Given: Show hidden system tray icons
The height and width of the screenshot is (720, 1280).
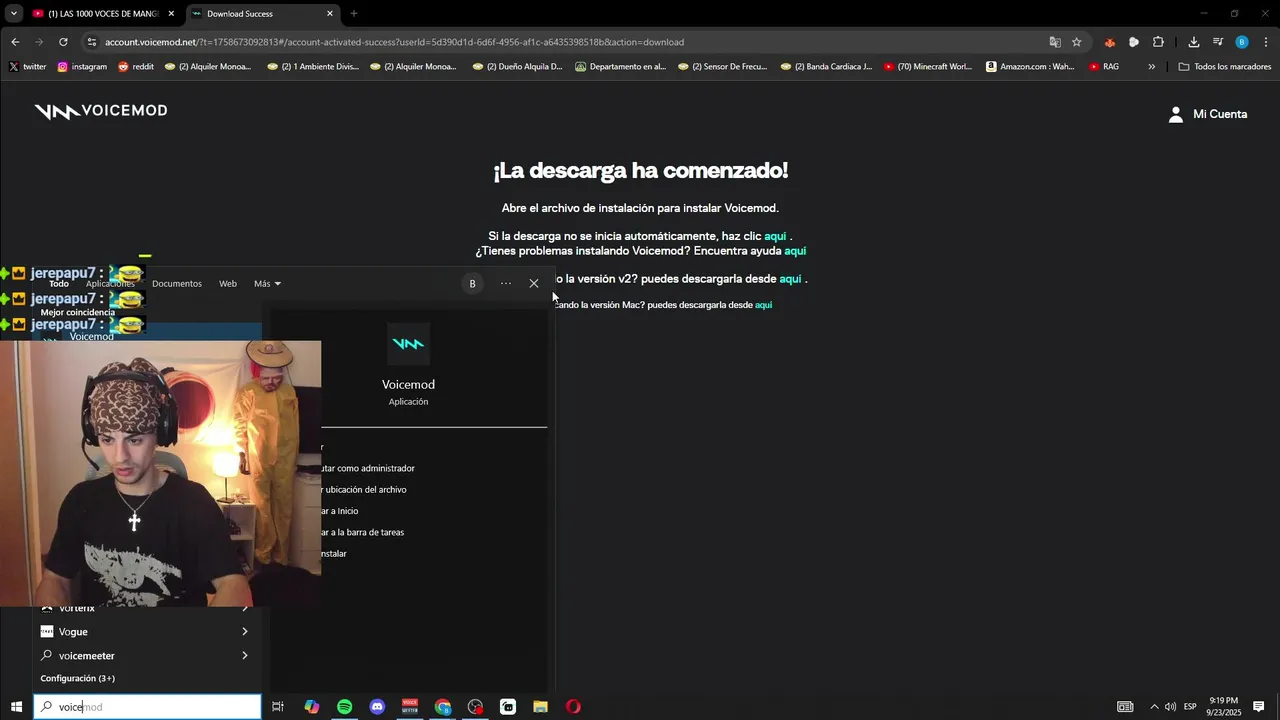Looking at the screenshot, I should coord(1154,707).
